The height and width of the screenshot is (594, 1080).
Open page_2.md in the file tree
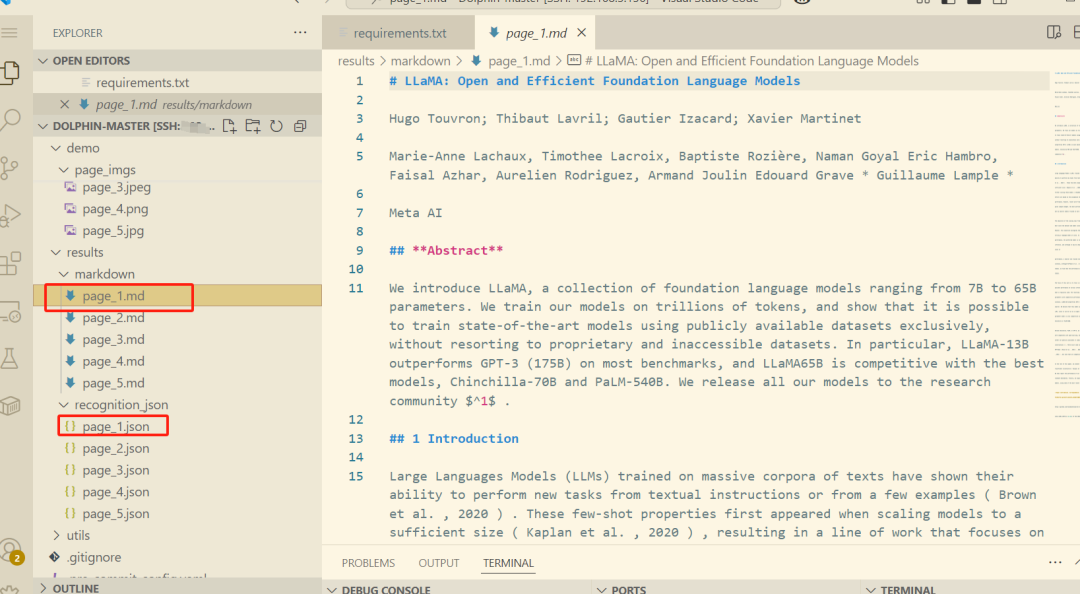pos(113,318)
